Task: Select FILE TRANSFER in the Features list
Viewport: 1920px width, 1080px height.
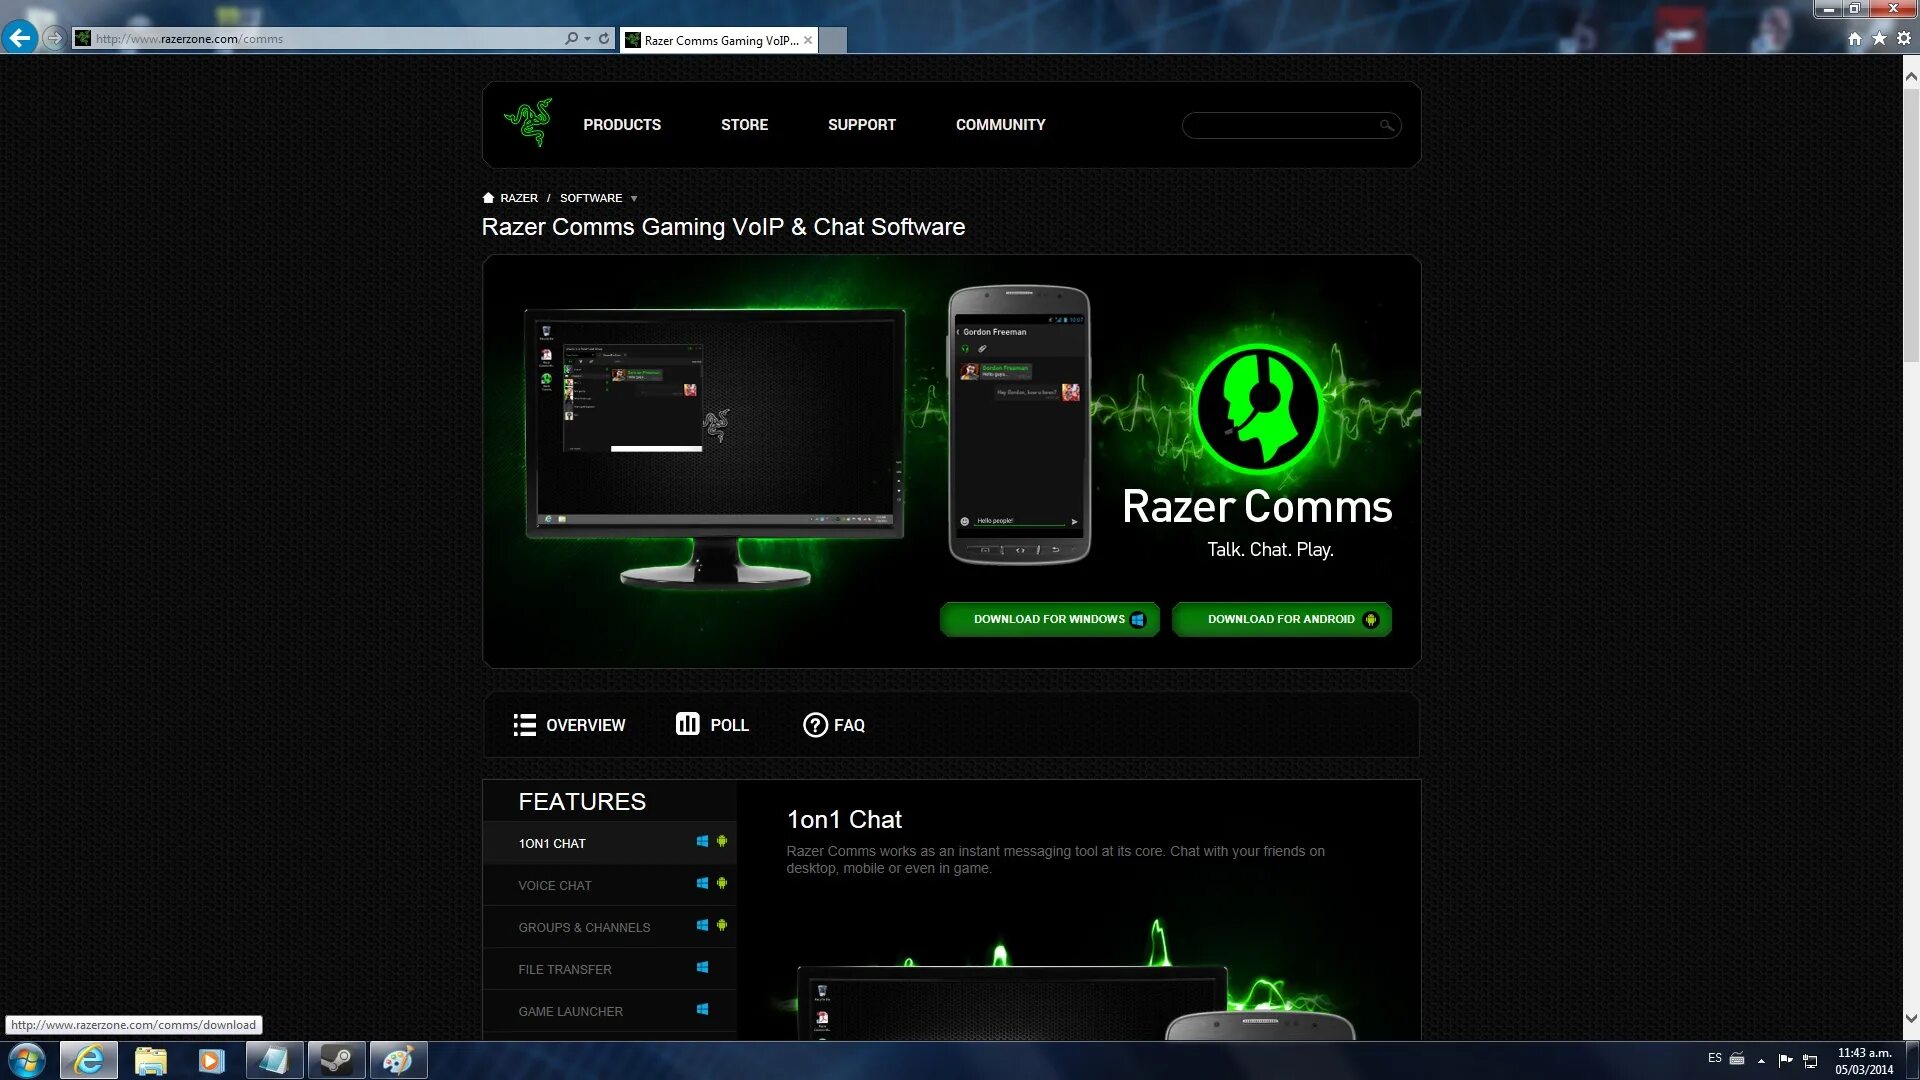Action: 565,968
